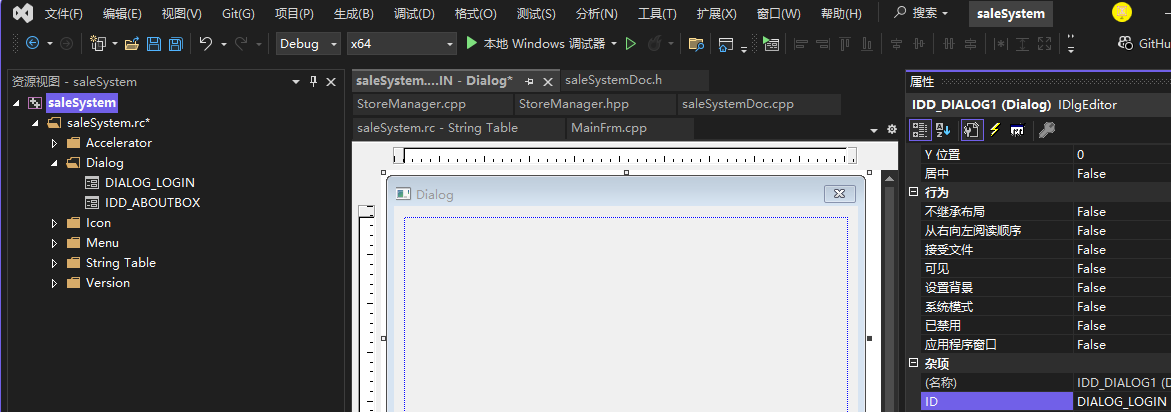
Task: Click the 可见 property False value
Action: click(1122, 269)
